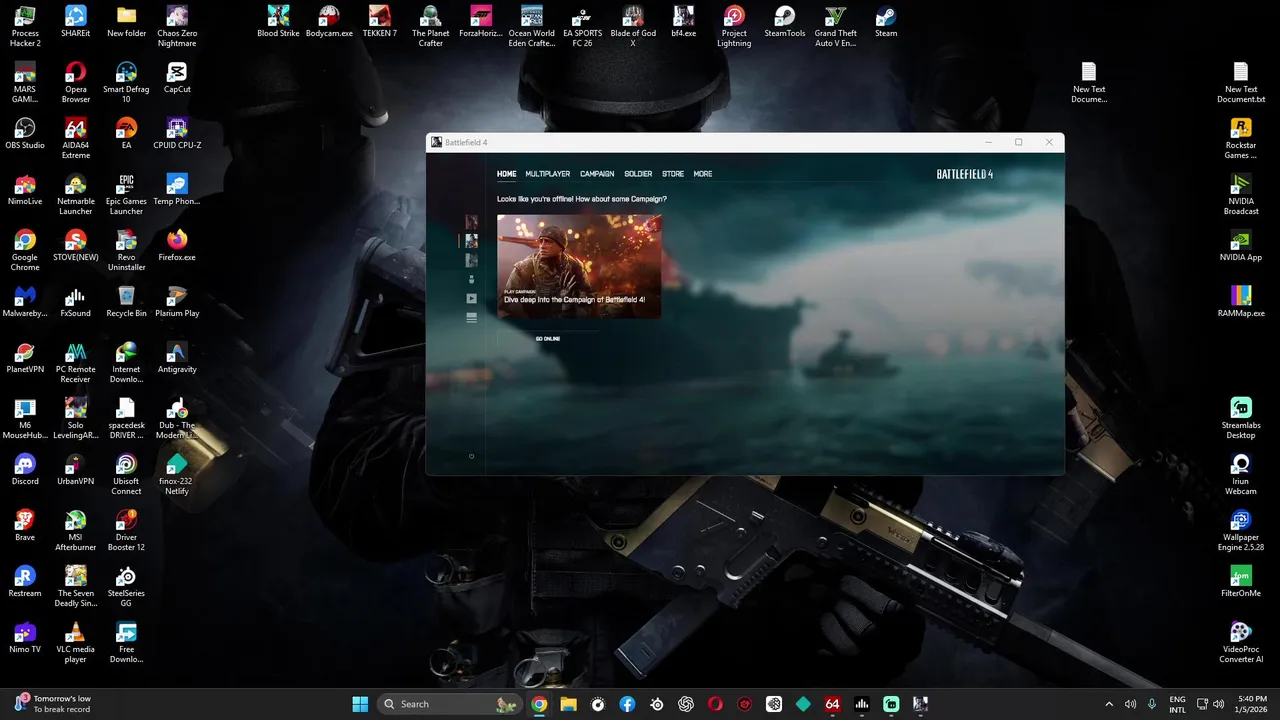Click the small power icon at sidebar bottom
The width and height of the screenshot is (1280, 720).
coord(472,456)
